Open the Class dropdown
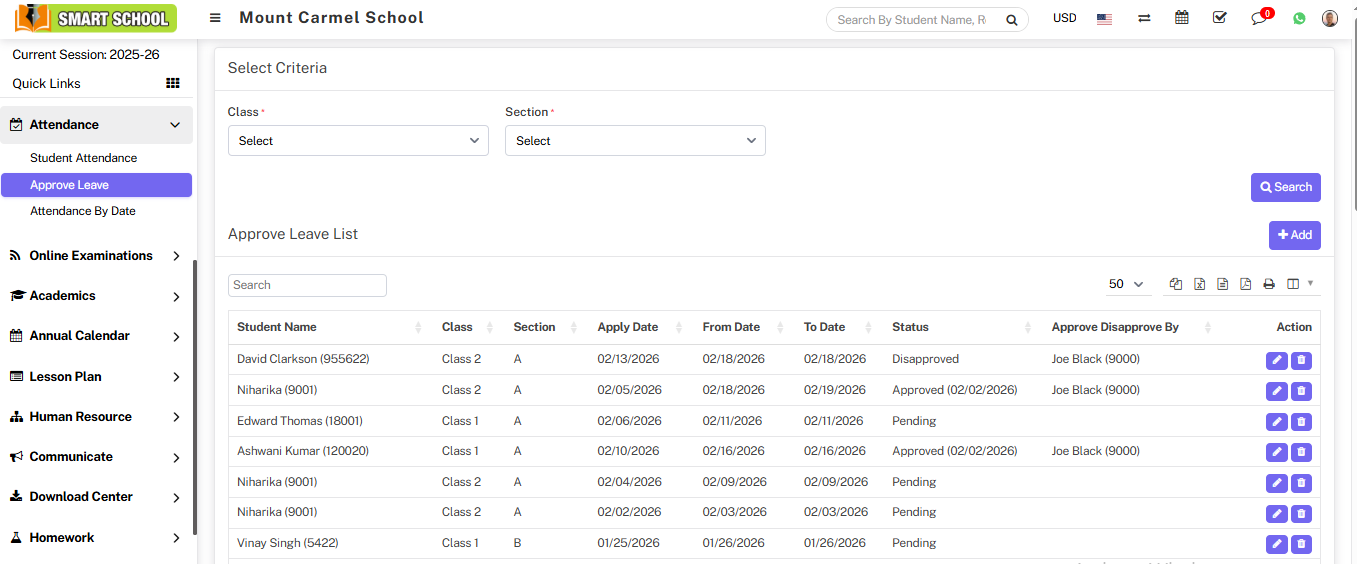Viewport: 1357px width, 564px height. coord(358,141)
